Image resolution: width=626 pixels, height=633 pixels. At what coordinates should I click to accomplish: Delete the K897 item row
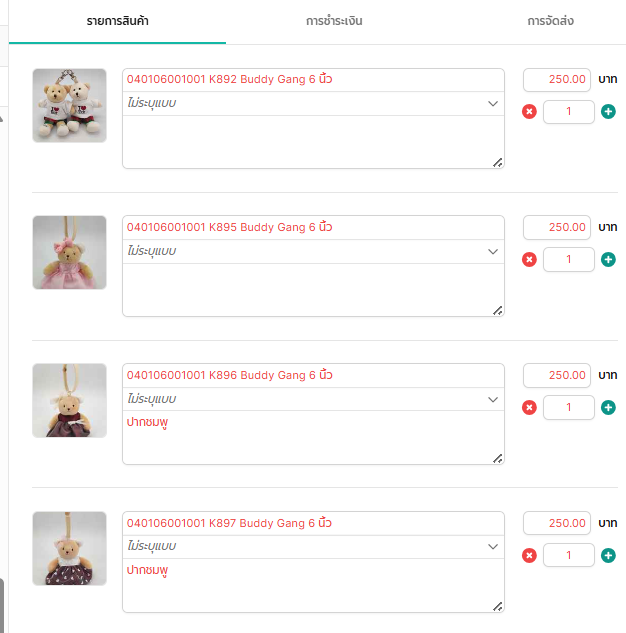(529, 556)
